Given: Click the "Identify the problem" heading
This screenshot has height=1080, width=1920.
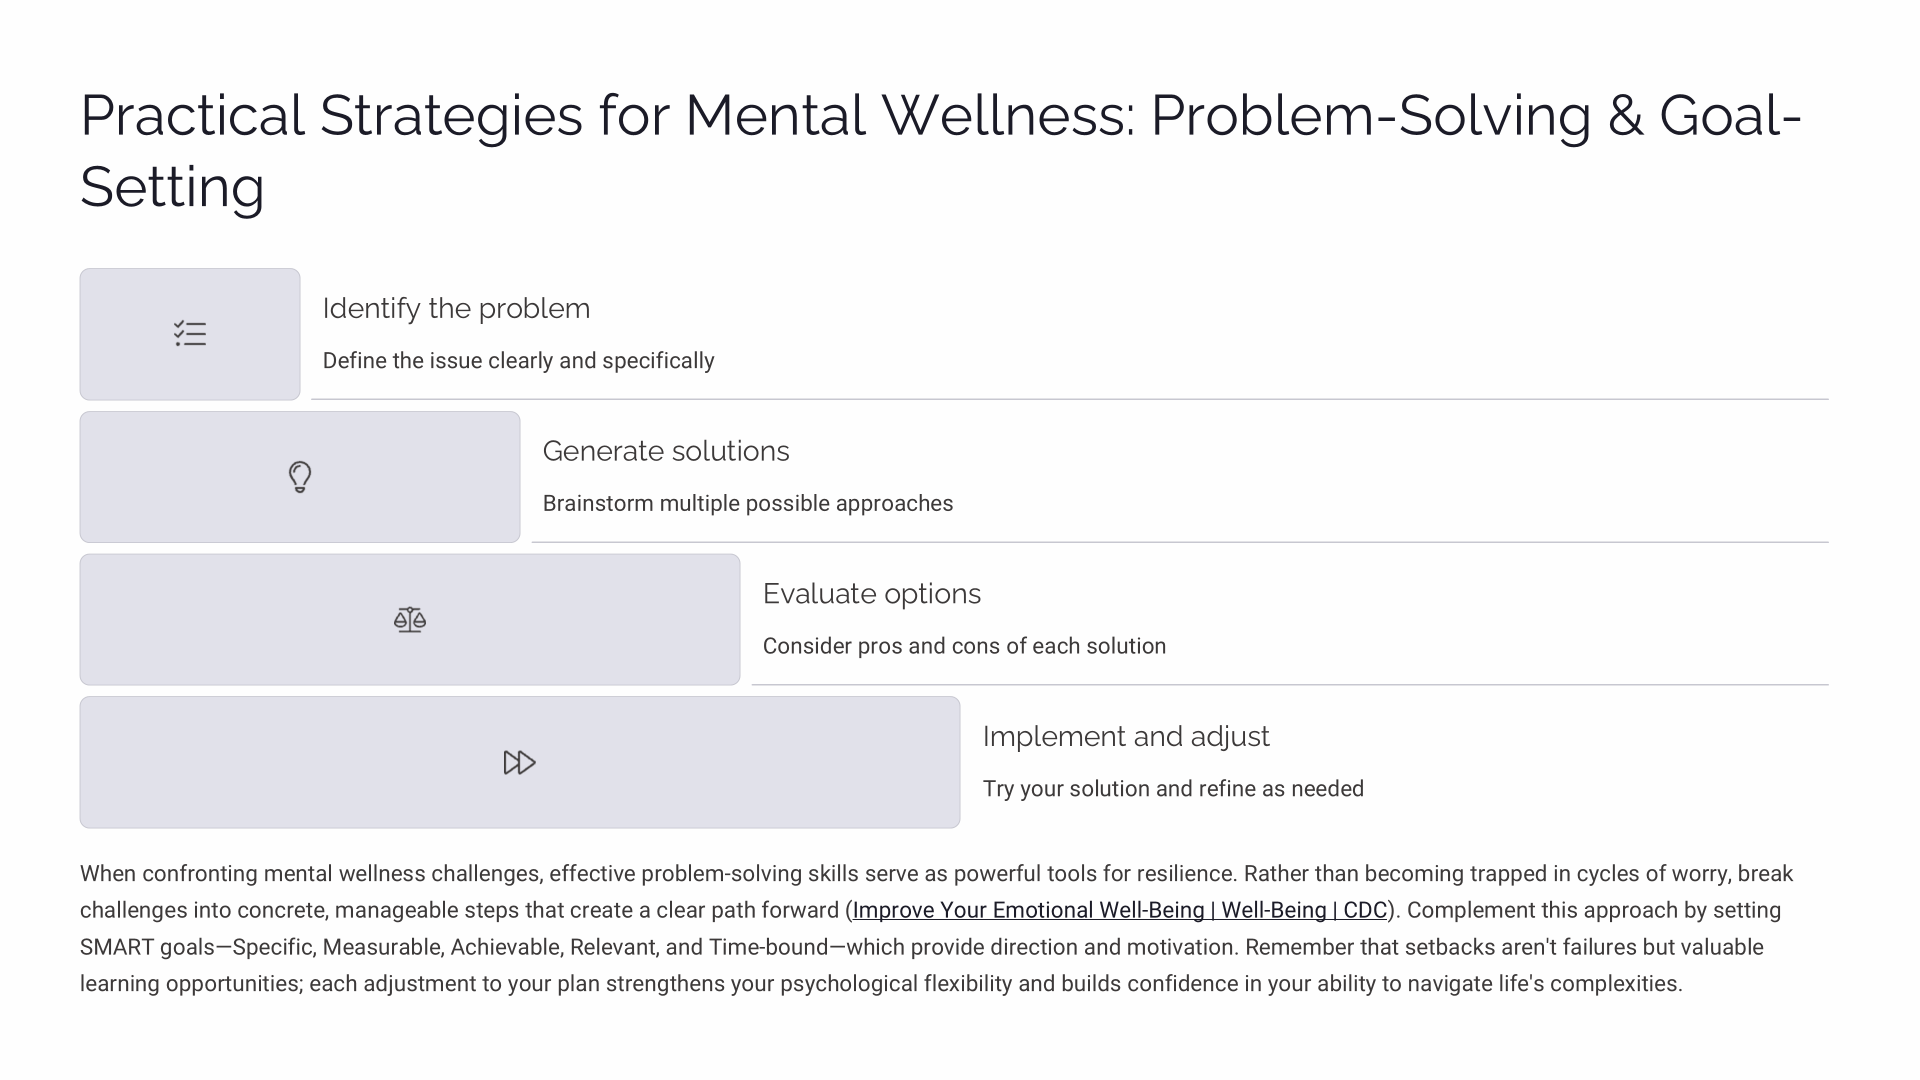Looking at the screenshot, I should [456, 308].
